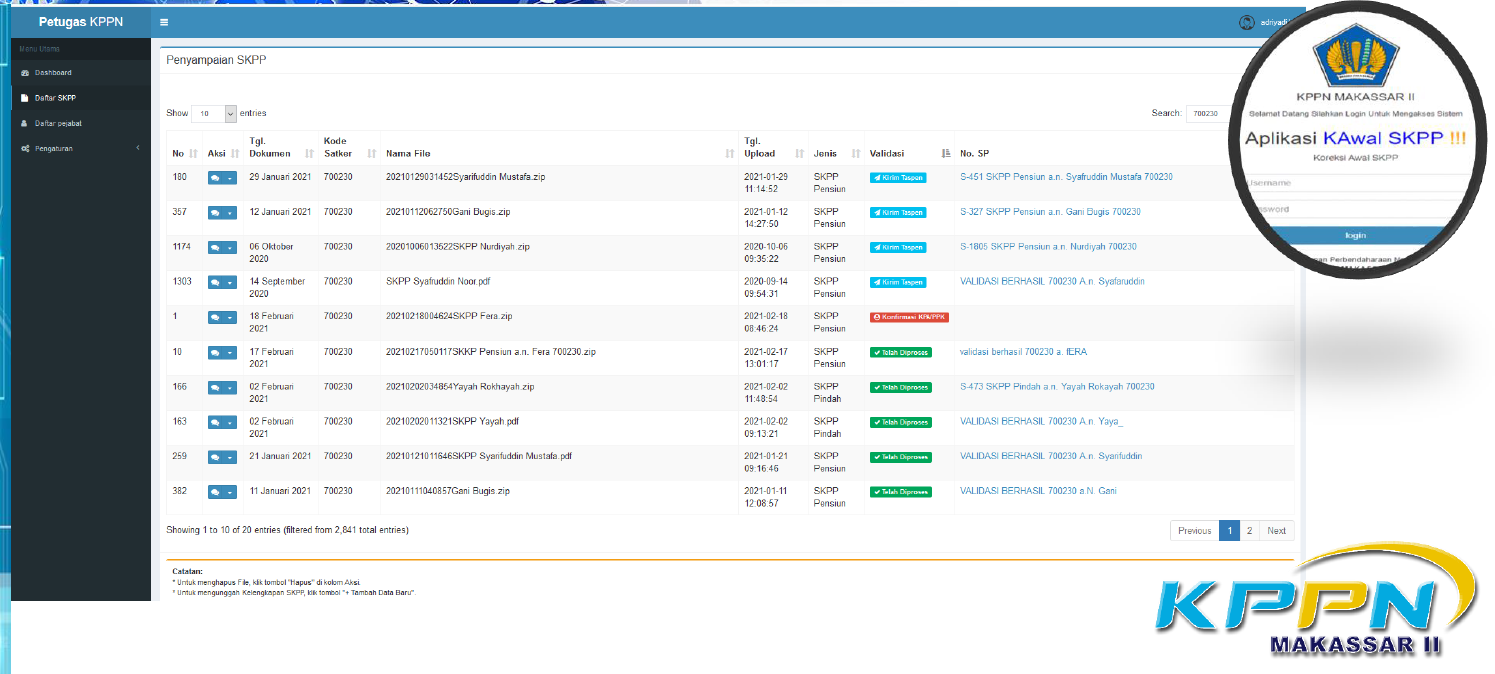Go to Previous page of entries

point(1194,531)
